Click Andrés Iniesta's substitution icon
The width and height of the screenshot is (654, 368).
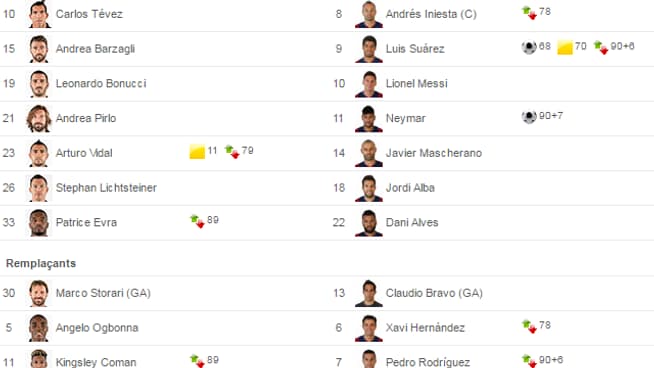tap(529, 13)
